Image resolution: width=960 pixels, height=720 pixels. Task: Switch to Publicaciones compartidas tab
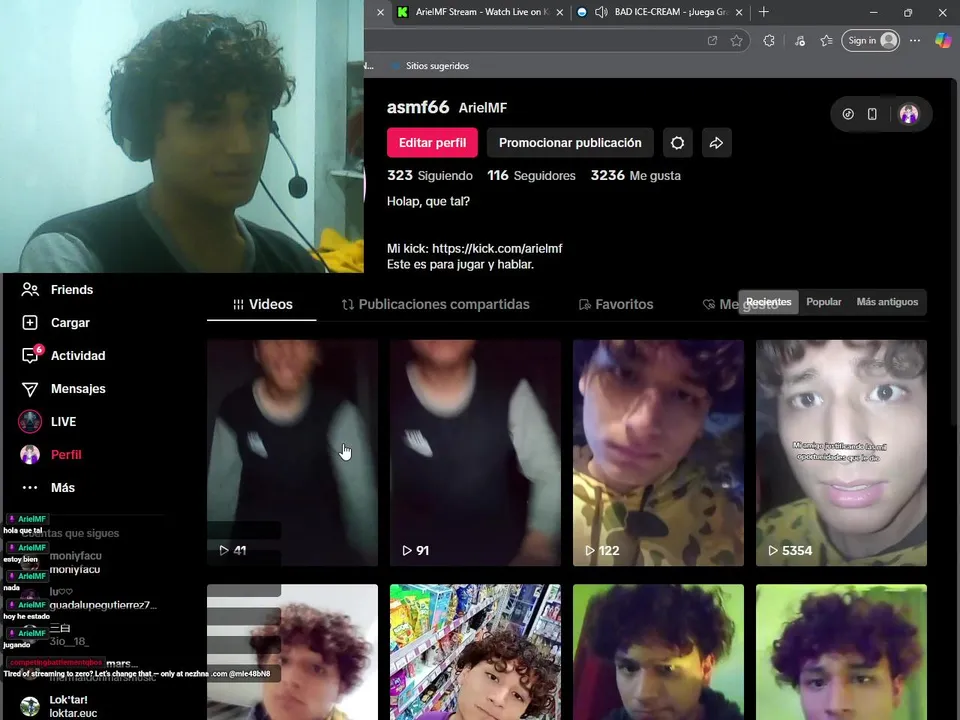pyautogui.click(x=435, y=304)
